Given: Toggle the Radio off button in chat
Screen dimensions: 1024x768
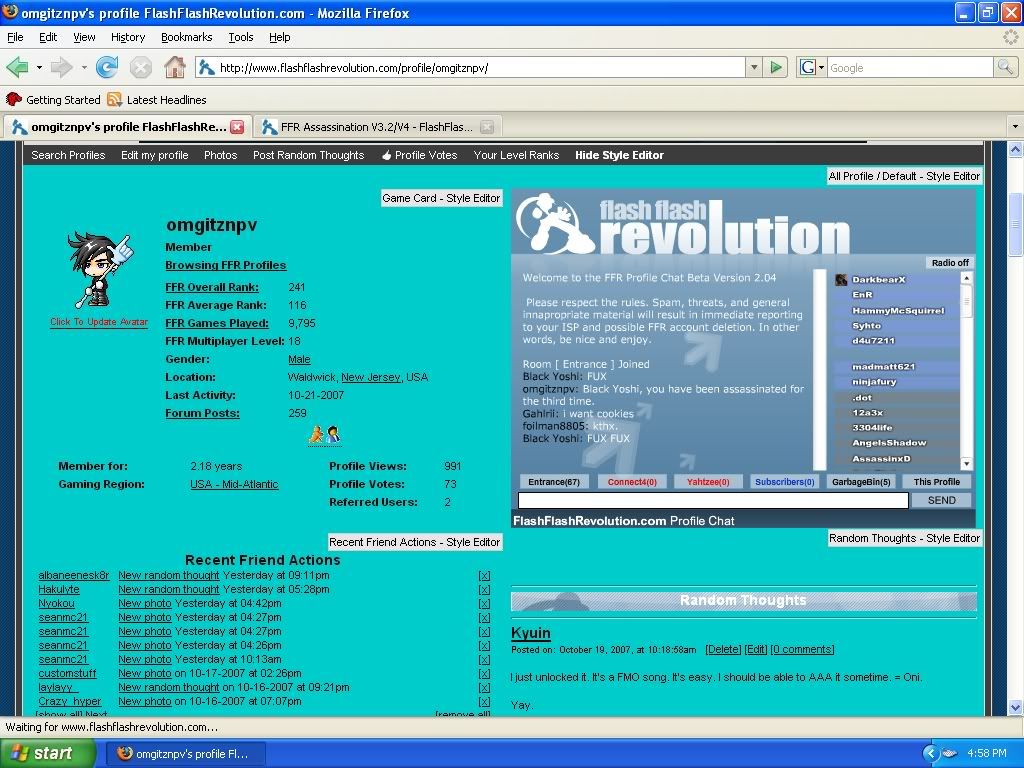Looking at the screenshot, I should pyautogui.click(x=950, y=263).
